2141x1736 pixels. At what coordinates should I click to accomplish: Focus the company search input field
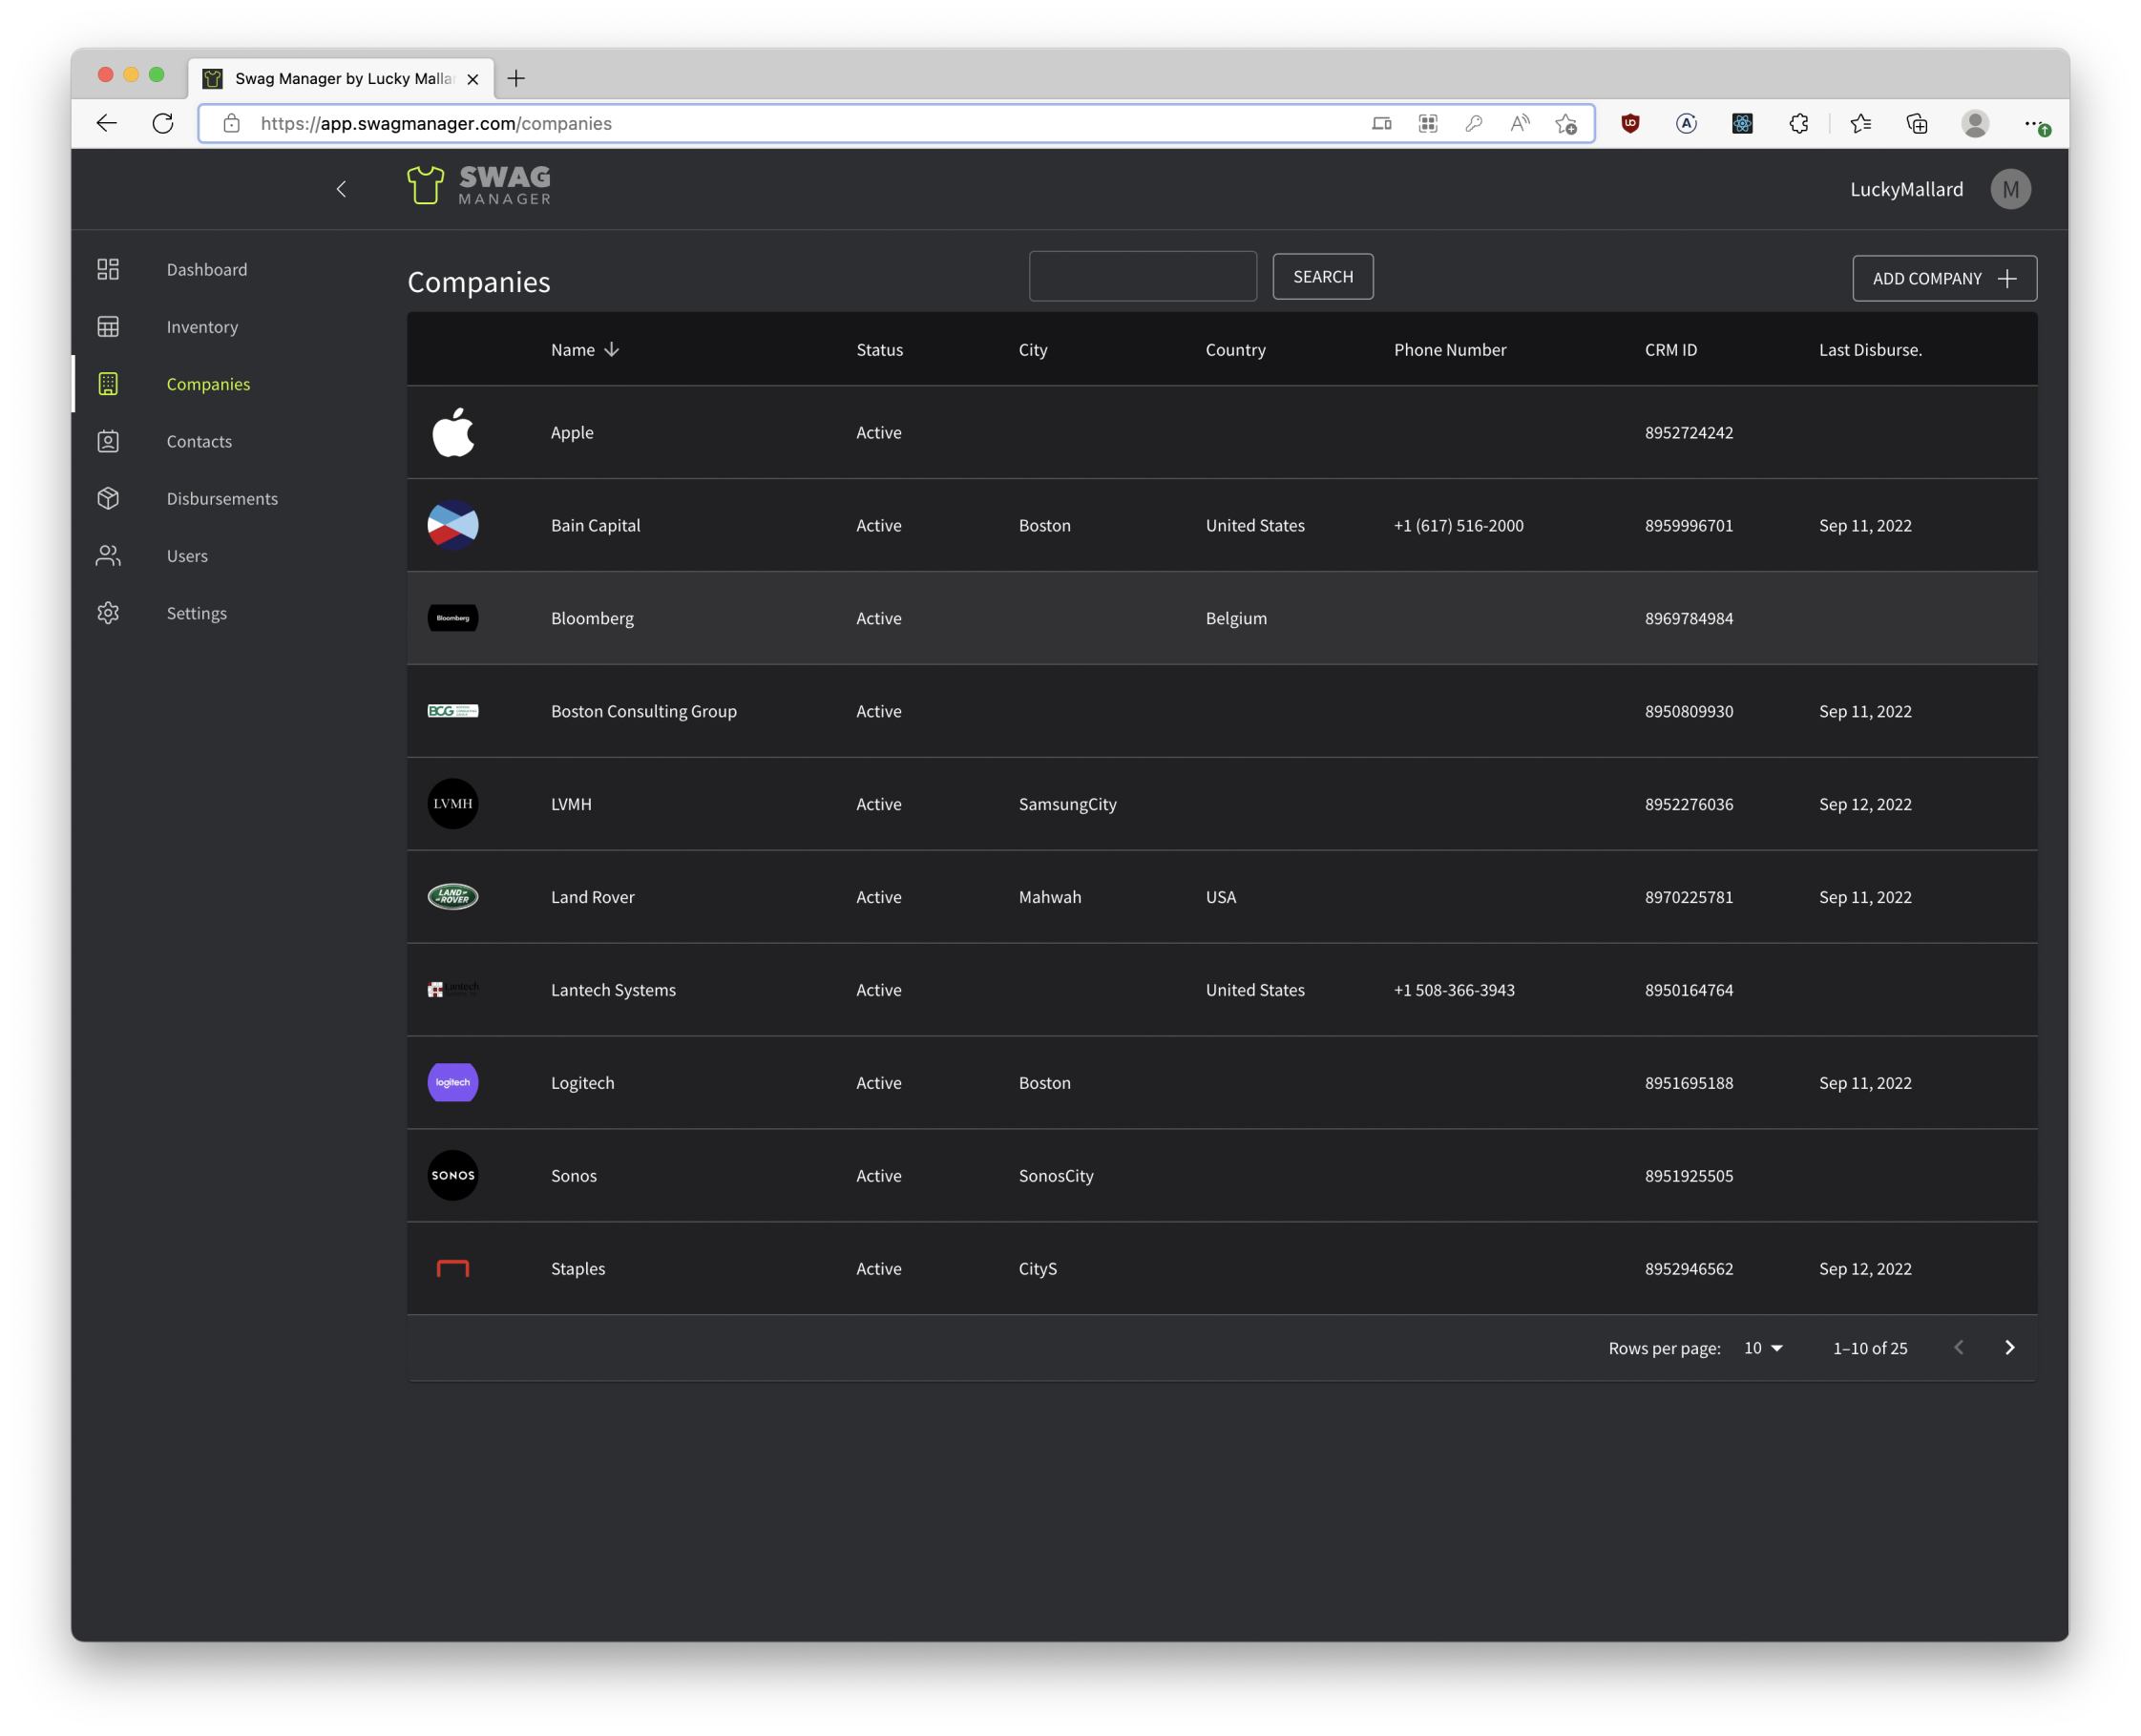[x=1142, y=276]
